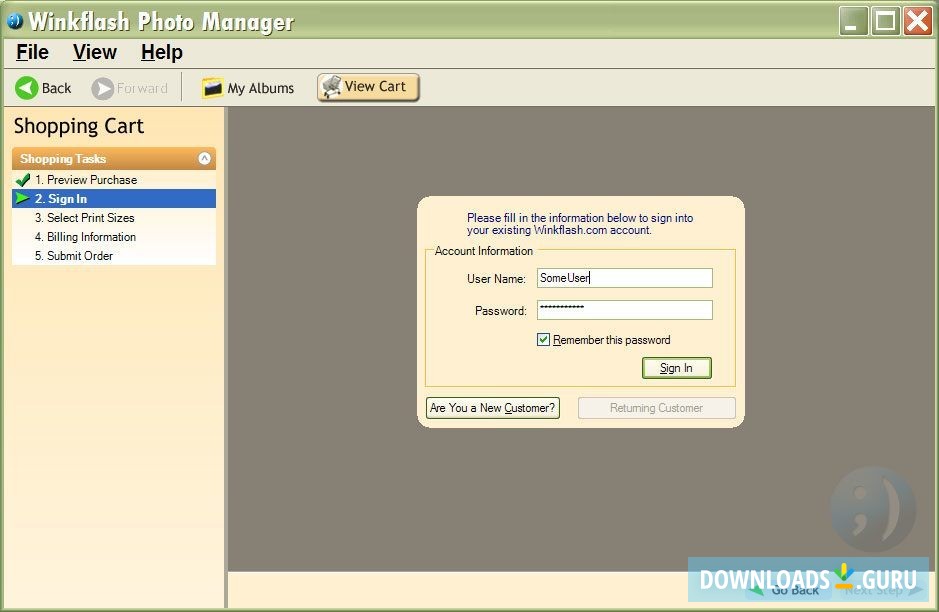Open the Help menu
The width and height of the screenshot is (939, 612).
pyautogui.click(x=162, y=52)
